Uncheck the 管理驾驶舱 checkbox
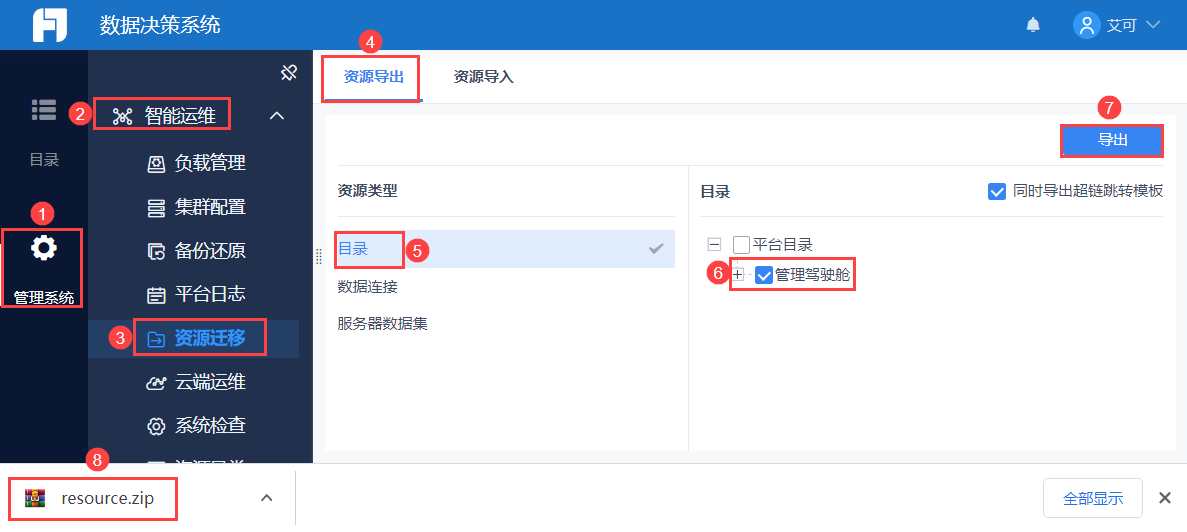1187x532 pixels. [764, 275]
